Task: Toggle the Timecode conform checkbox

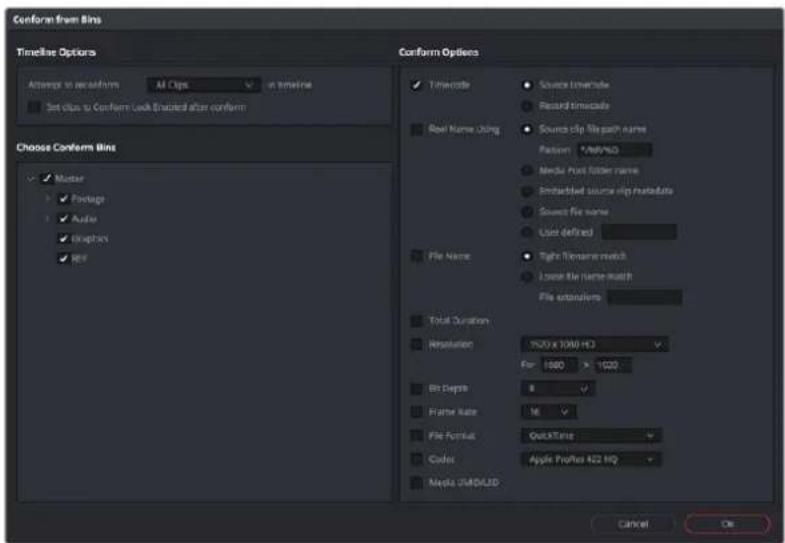Action: [x=416, y=85]
